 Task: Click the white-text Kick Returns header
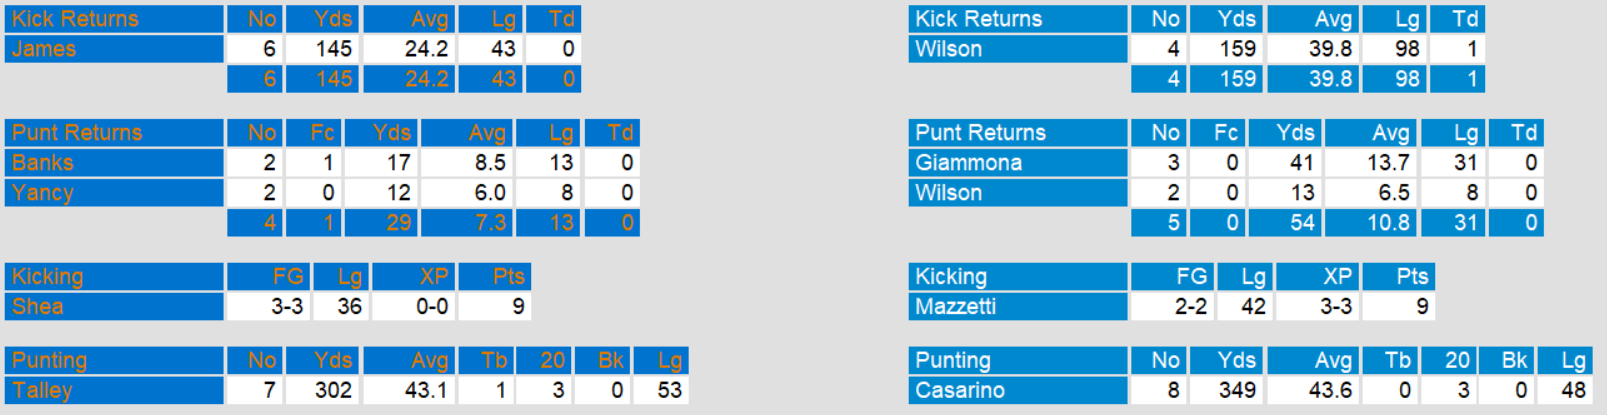point(978,19)
